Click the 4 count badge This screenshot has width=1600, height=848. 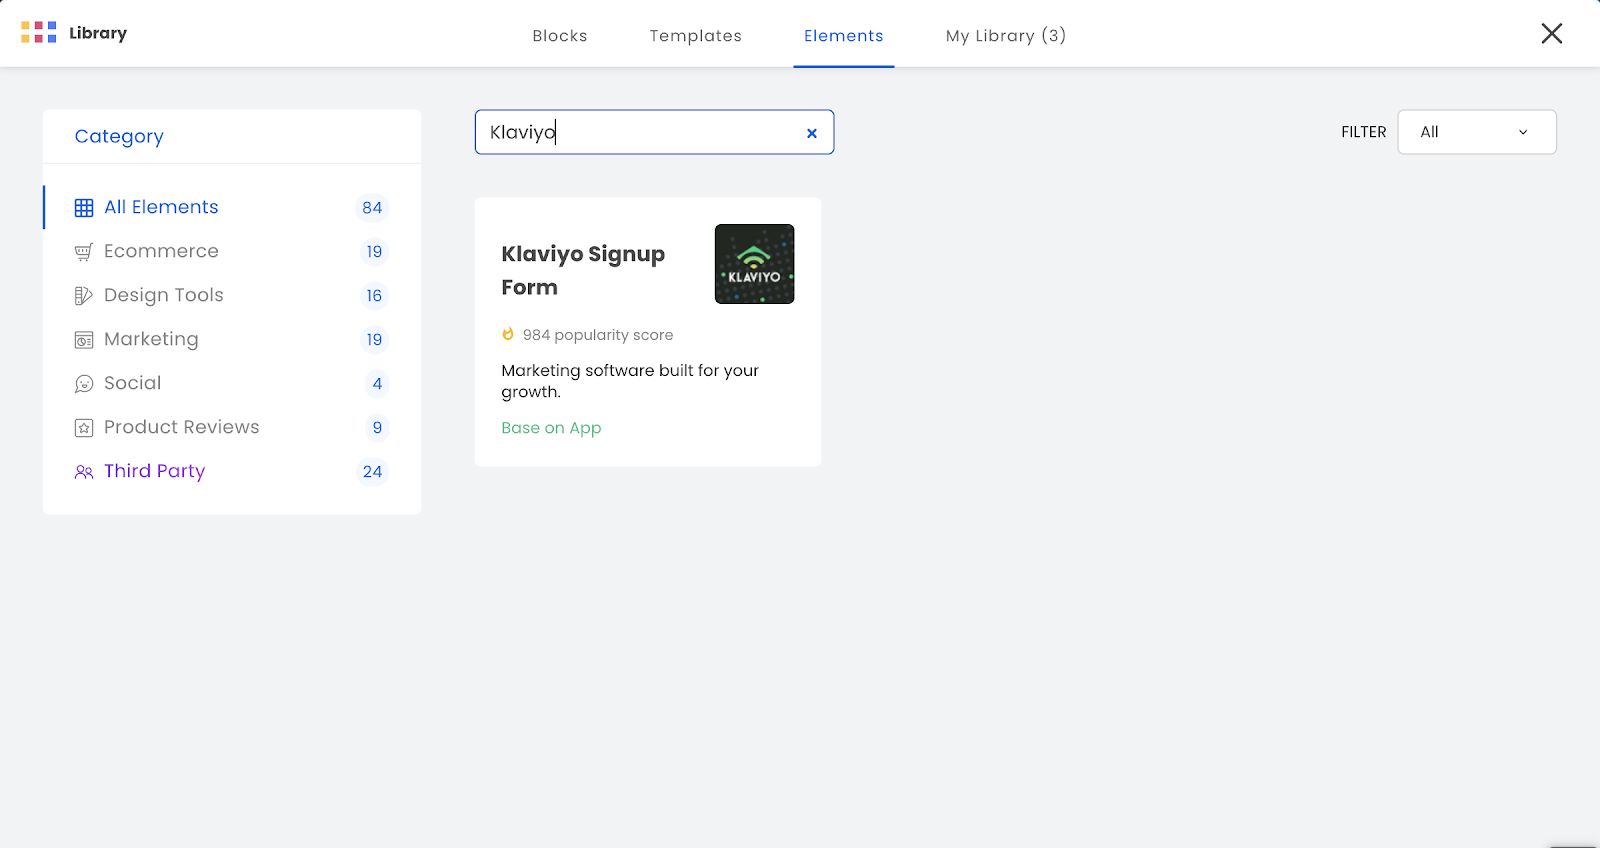[x=377, y=384]
